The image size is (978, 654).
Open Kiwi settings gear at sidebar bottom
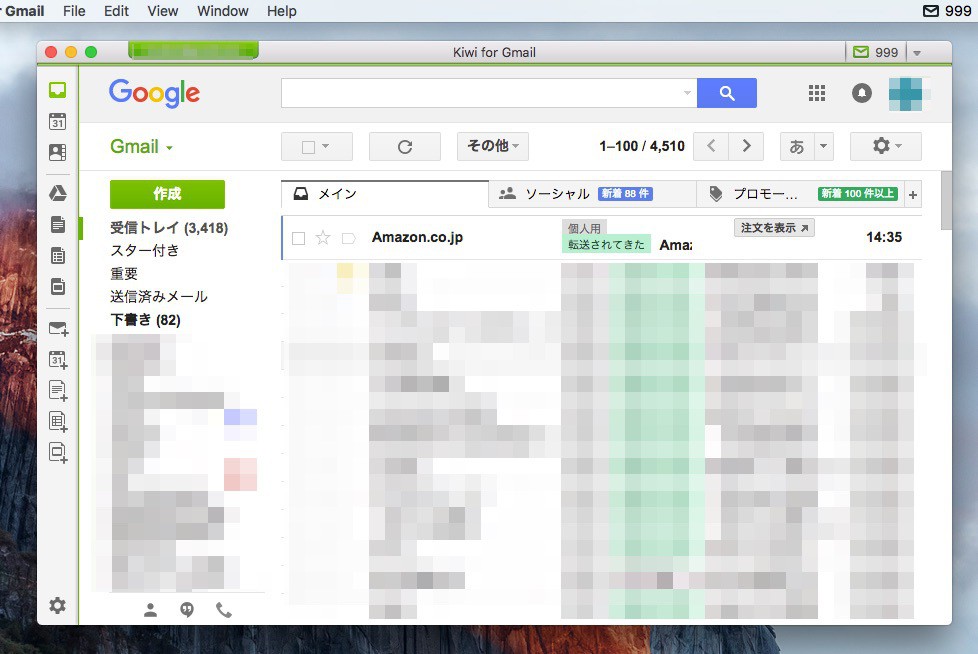[57, 605]
